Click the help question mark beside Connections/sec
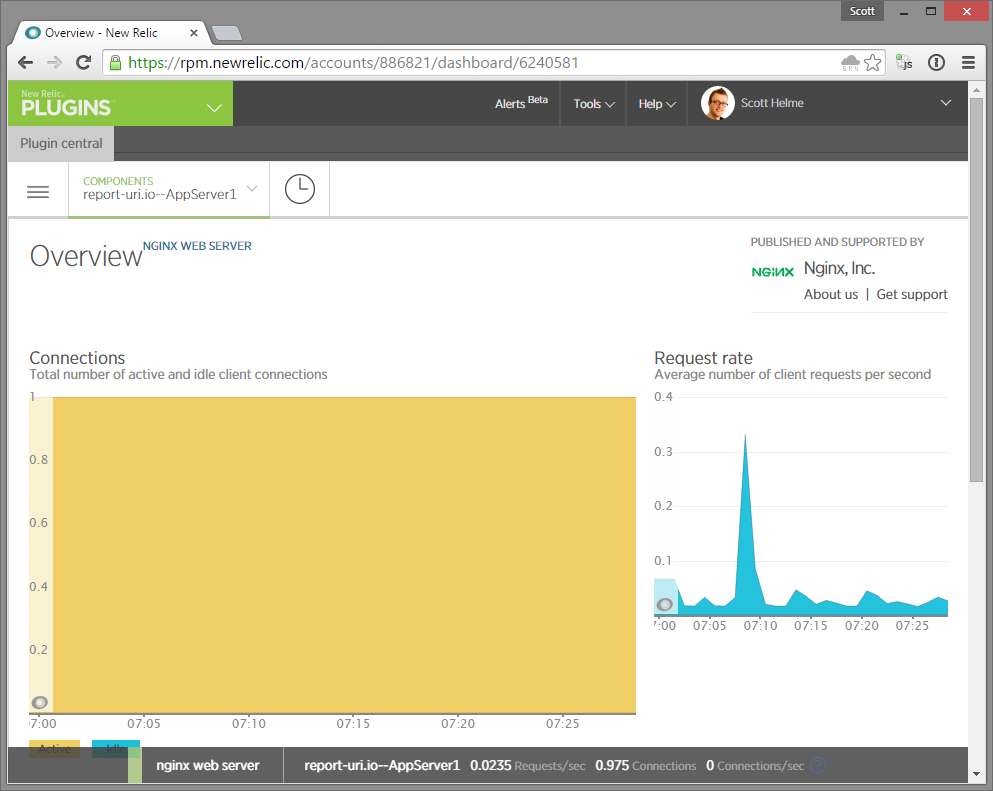The image size is (993, 791). [x=817, y=764]
